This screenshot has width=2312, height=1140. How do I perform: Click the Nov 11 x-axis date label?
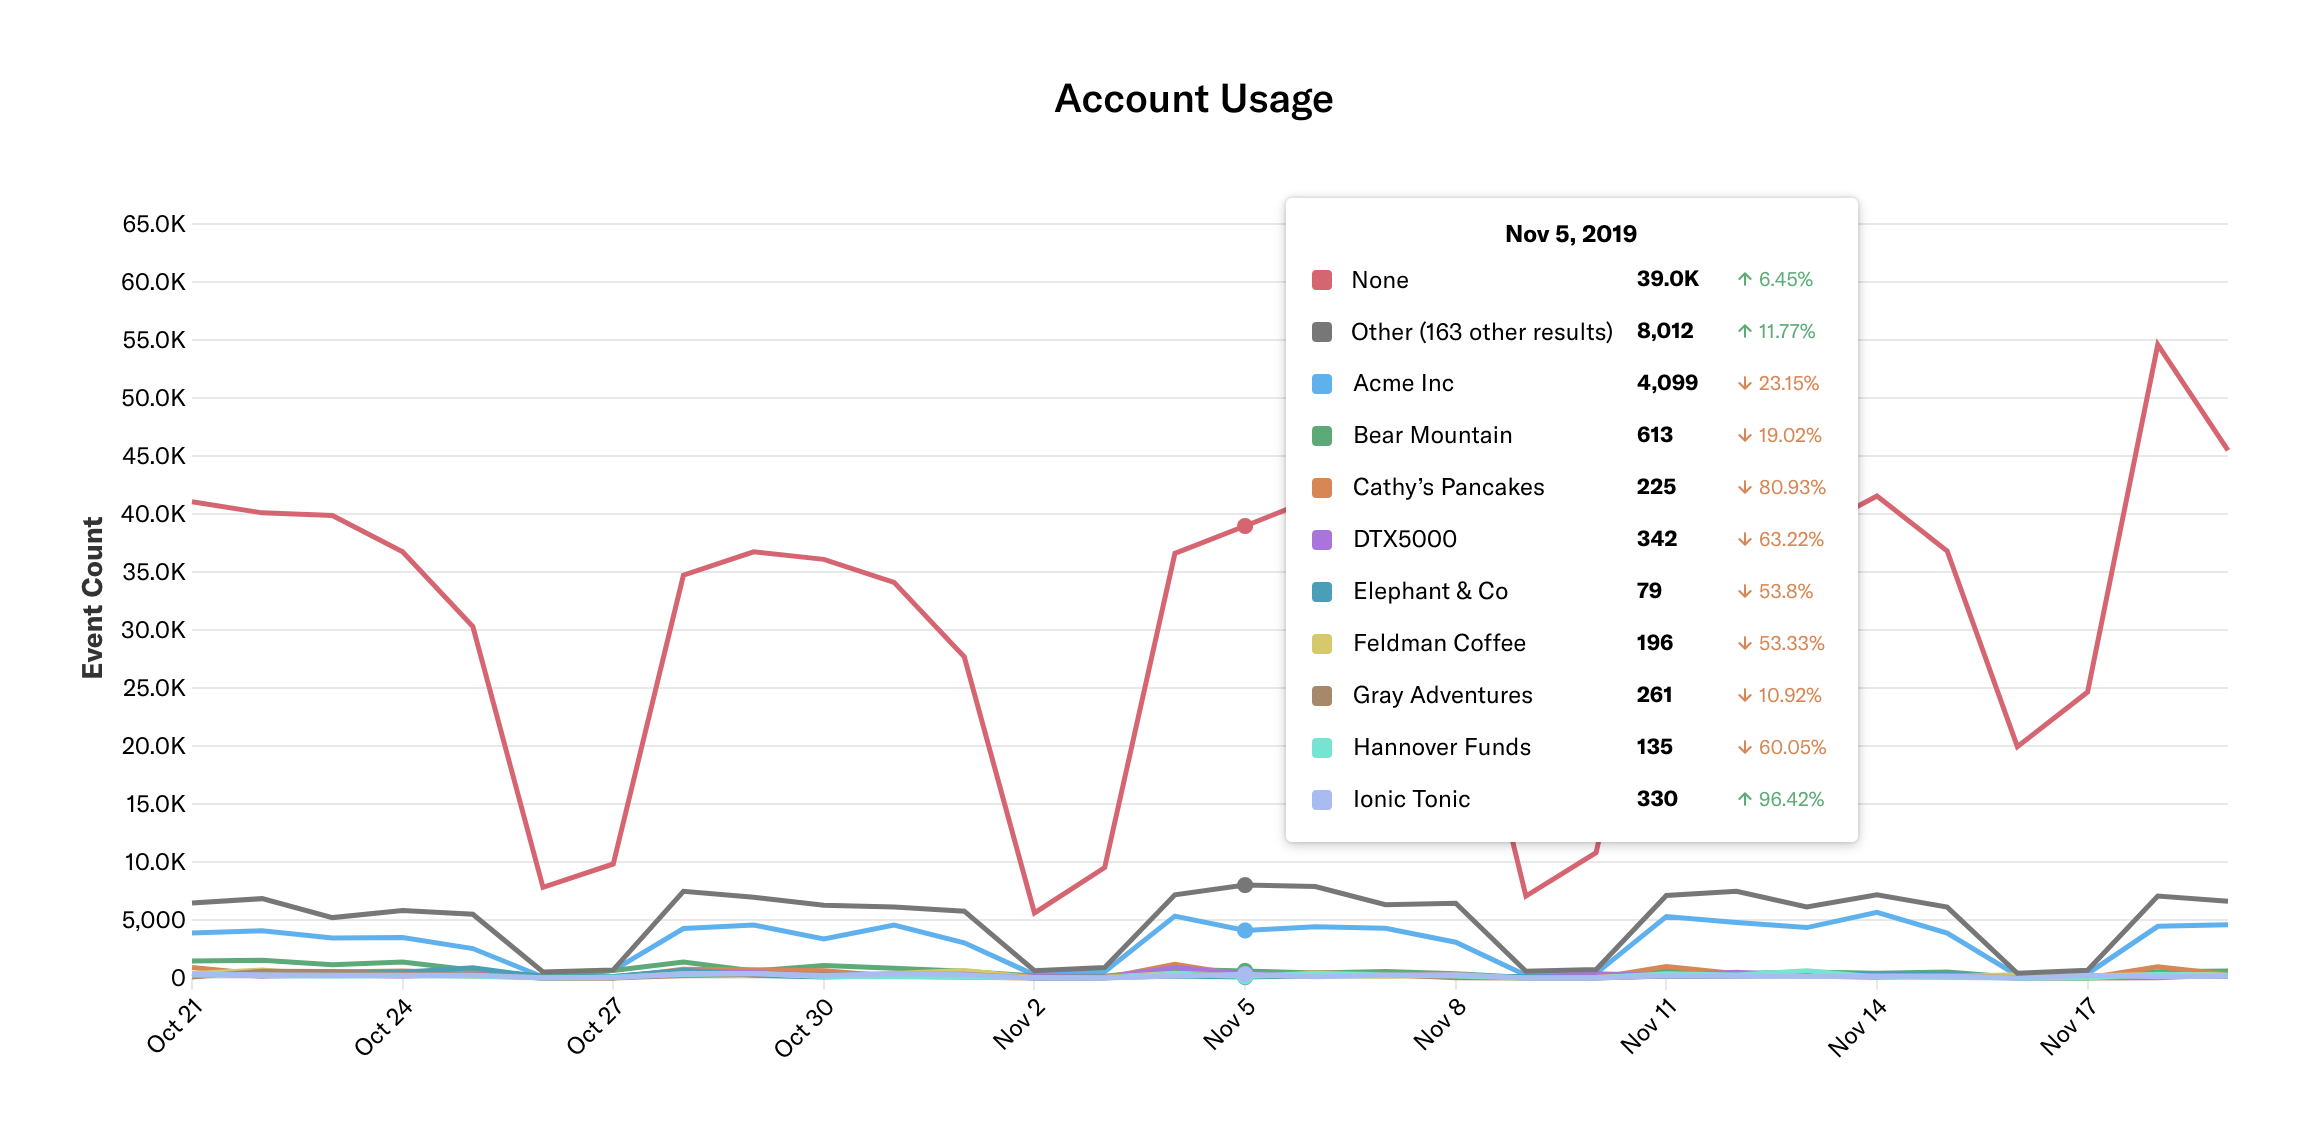click(x=1648, y=1026)
